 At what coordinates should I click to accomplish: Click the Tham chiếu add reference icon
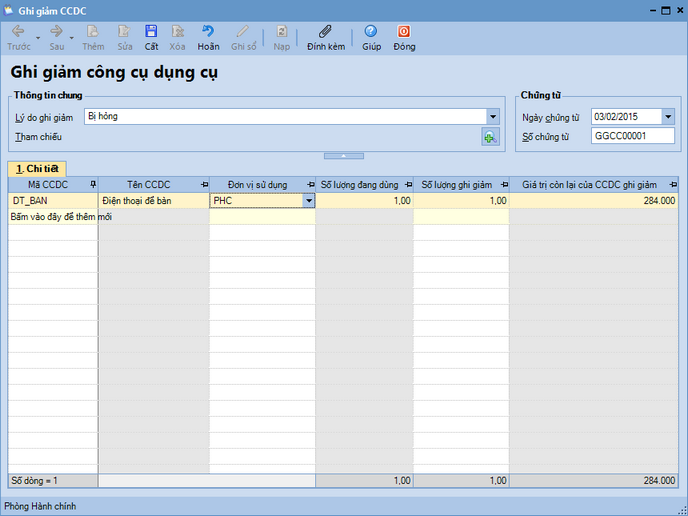[490, 137]
